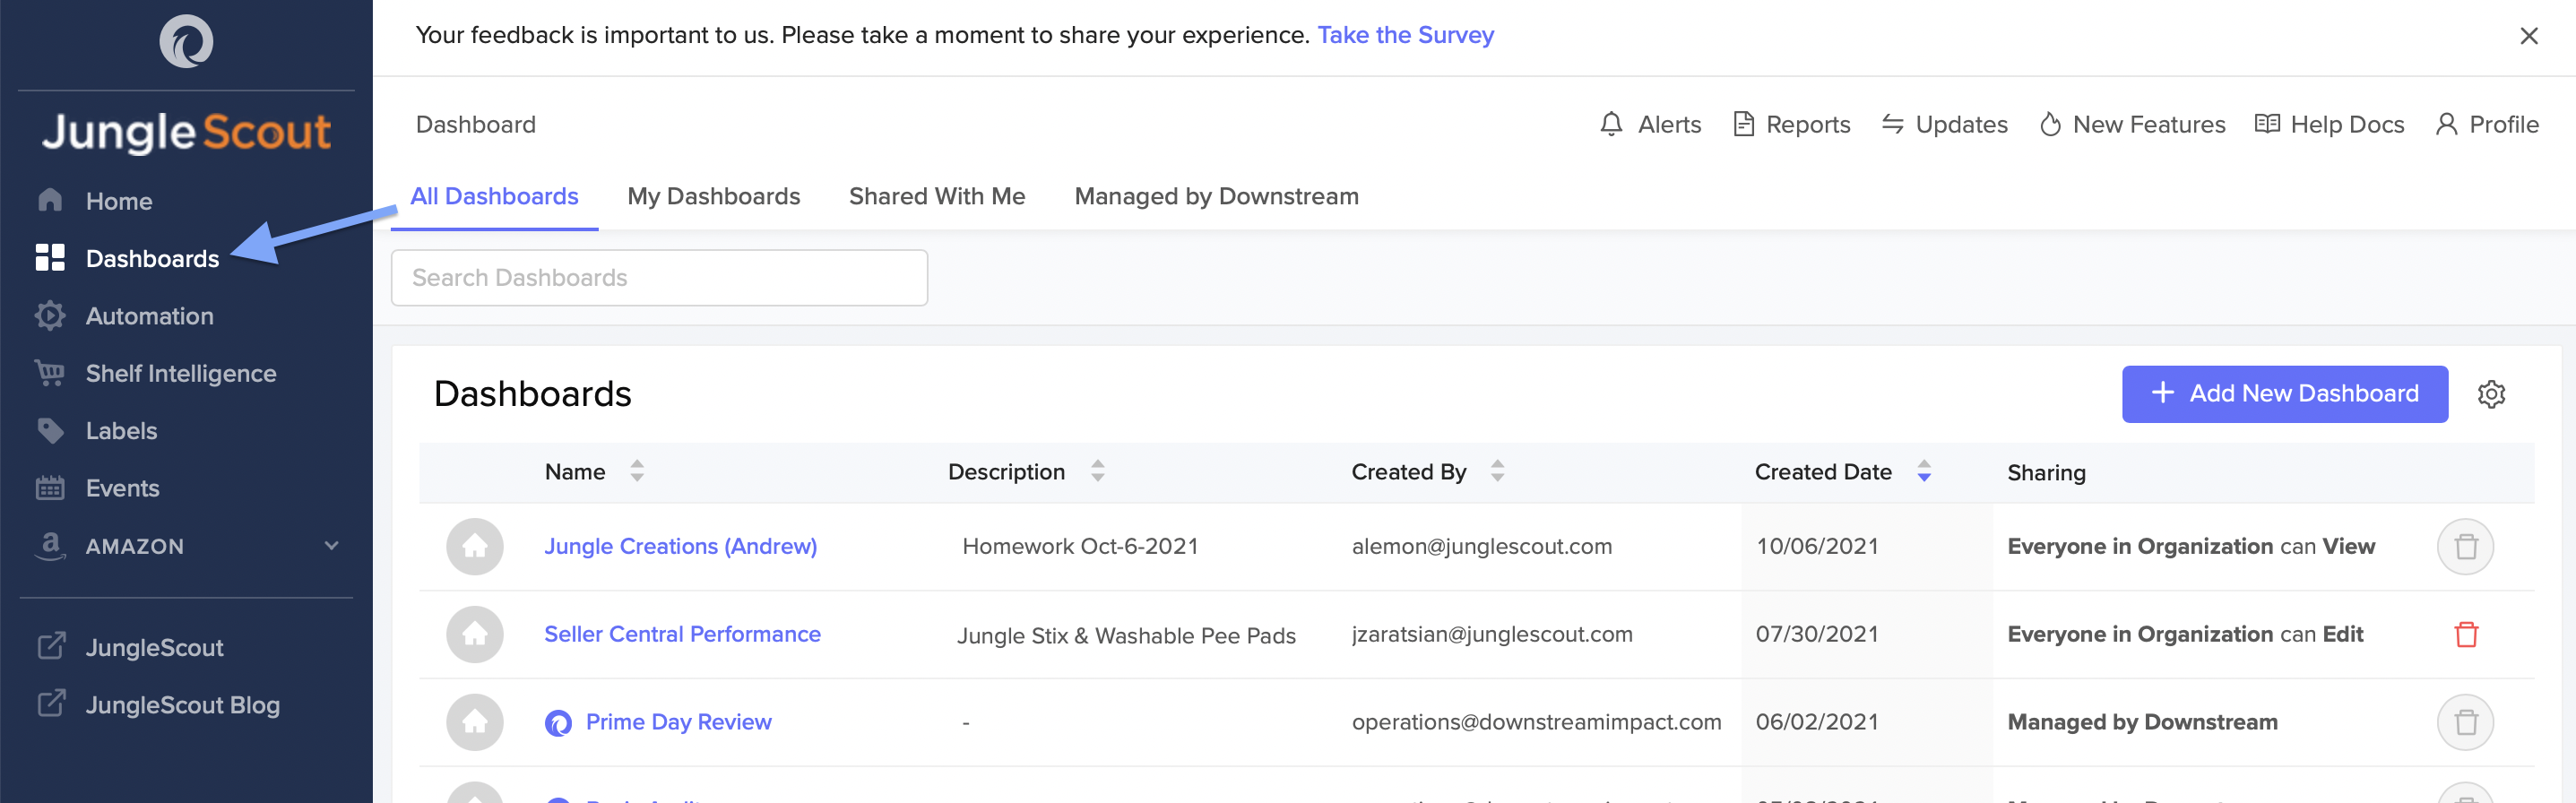Click the Jungle Scout logo icon

click(186, 42)
